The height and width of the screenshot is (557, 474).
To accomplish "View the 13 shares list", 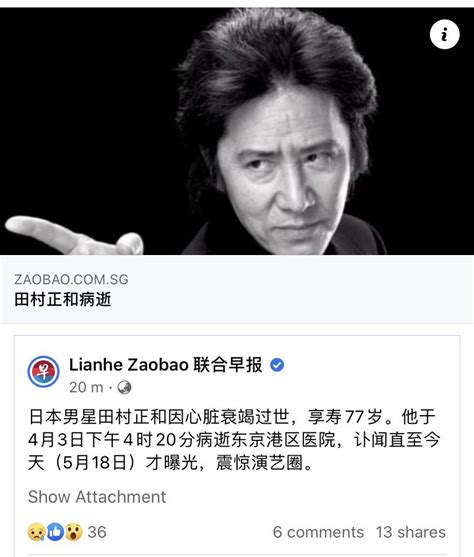I will click(411, 532).
